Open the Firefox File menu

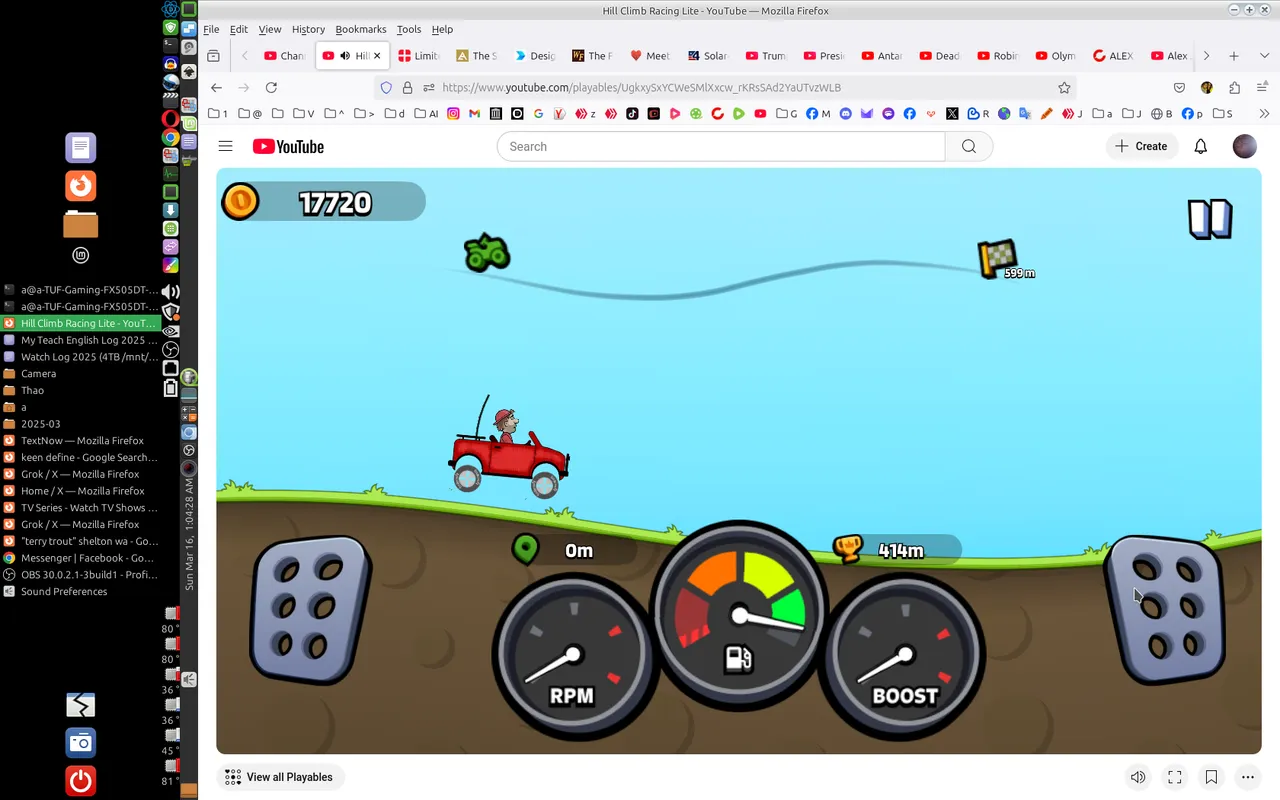(x=211, y=29)
